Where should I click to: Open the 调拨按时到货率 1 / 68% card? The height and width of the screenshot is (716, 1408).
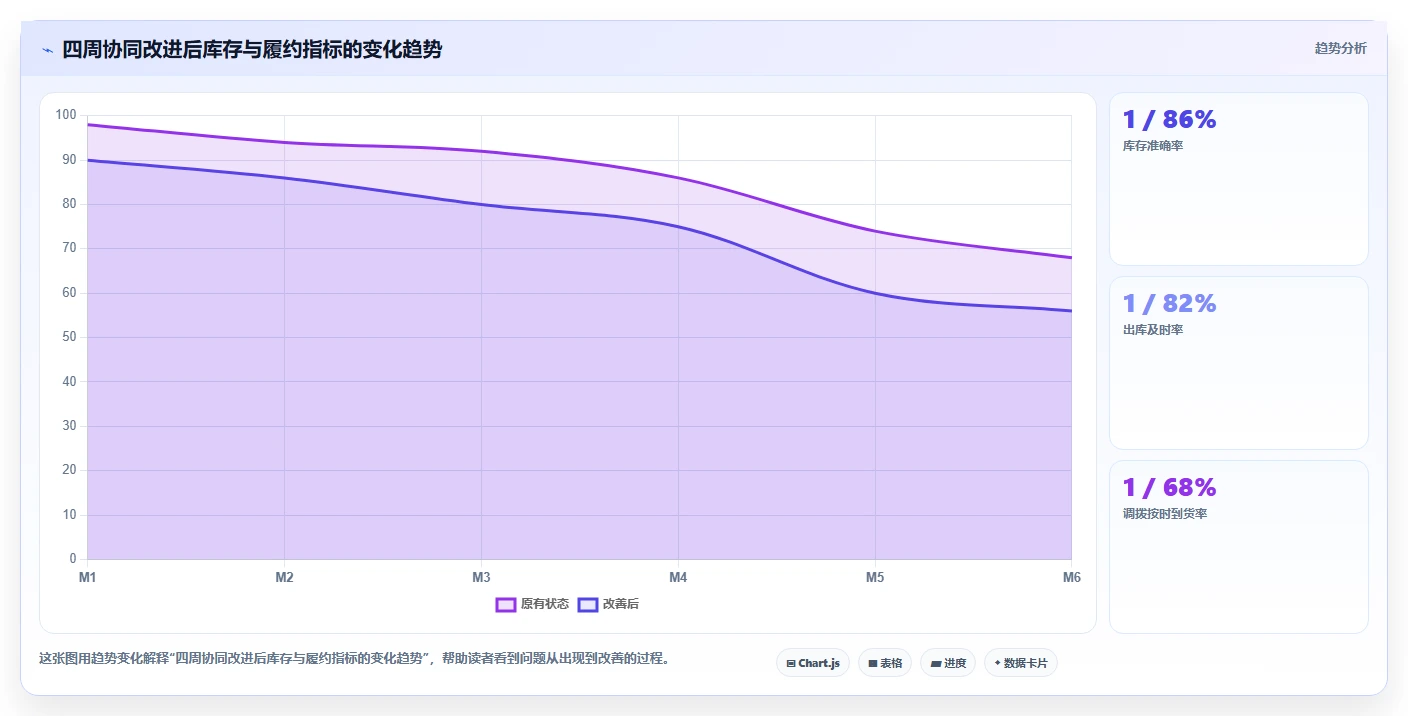(1238, 547)
